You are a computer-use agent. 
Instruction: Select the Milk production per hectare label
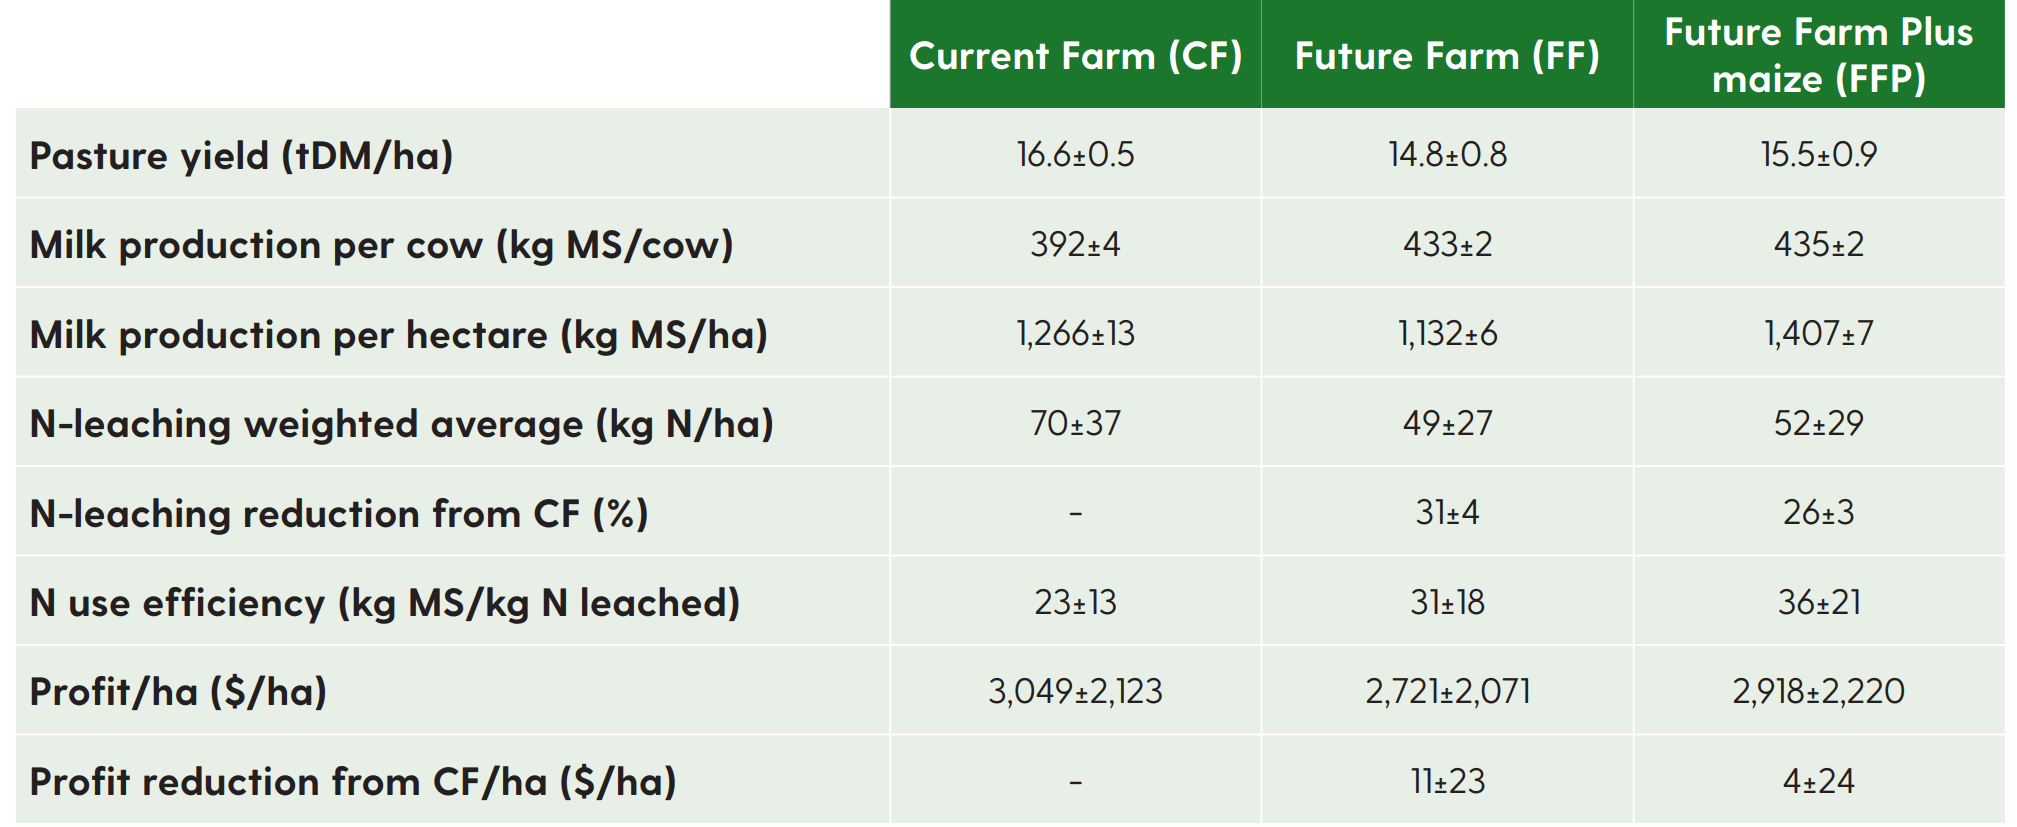pos(398,335)
